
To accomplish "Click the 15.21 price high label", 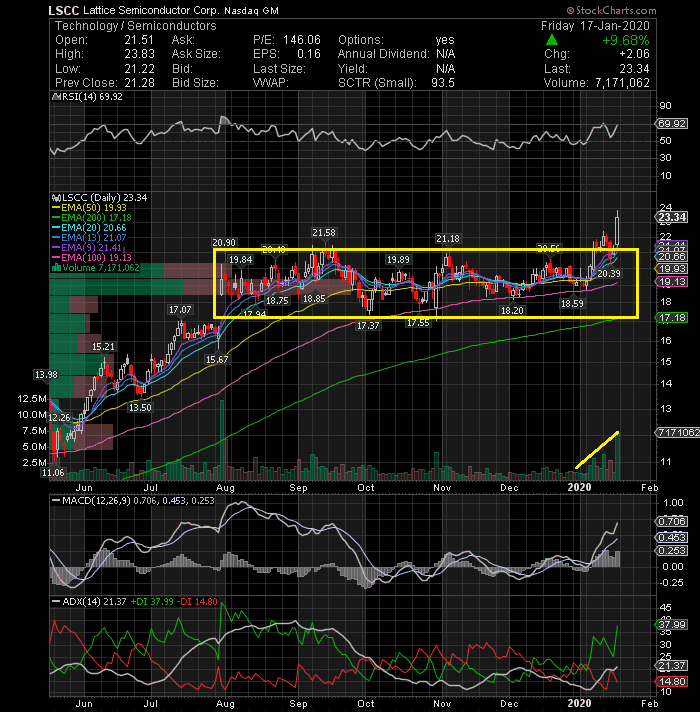I will pyautogui.click(x=104, y=347).
